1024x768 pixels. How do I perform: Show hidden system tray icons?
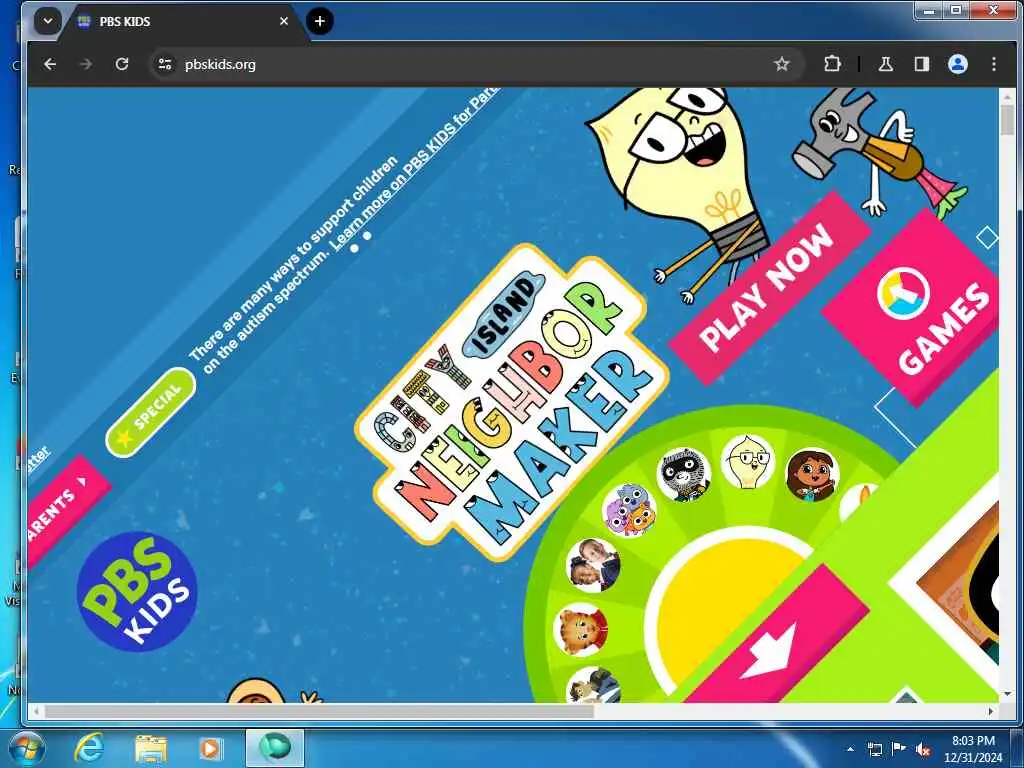point(850,749)
